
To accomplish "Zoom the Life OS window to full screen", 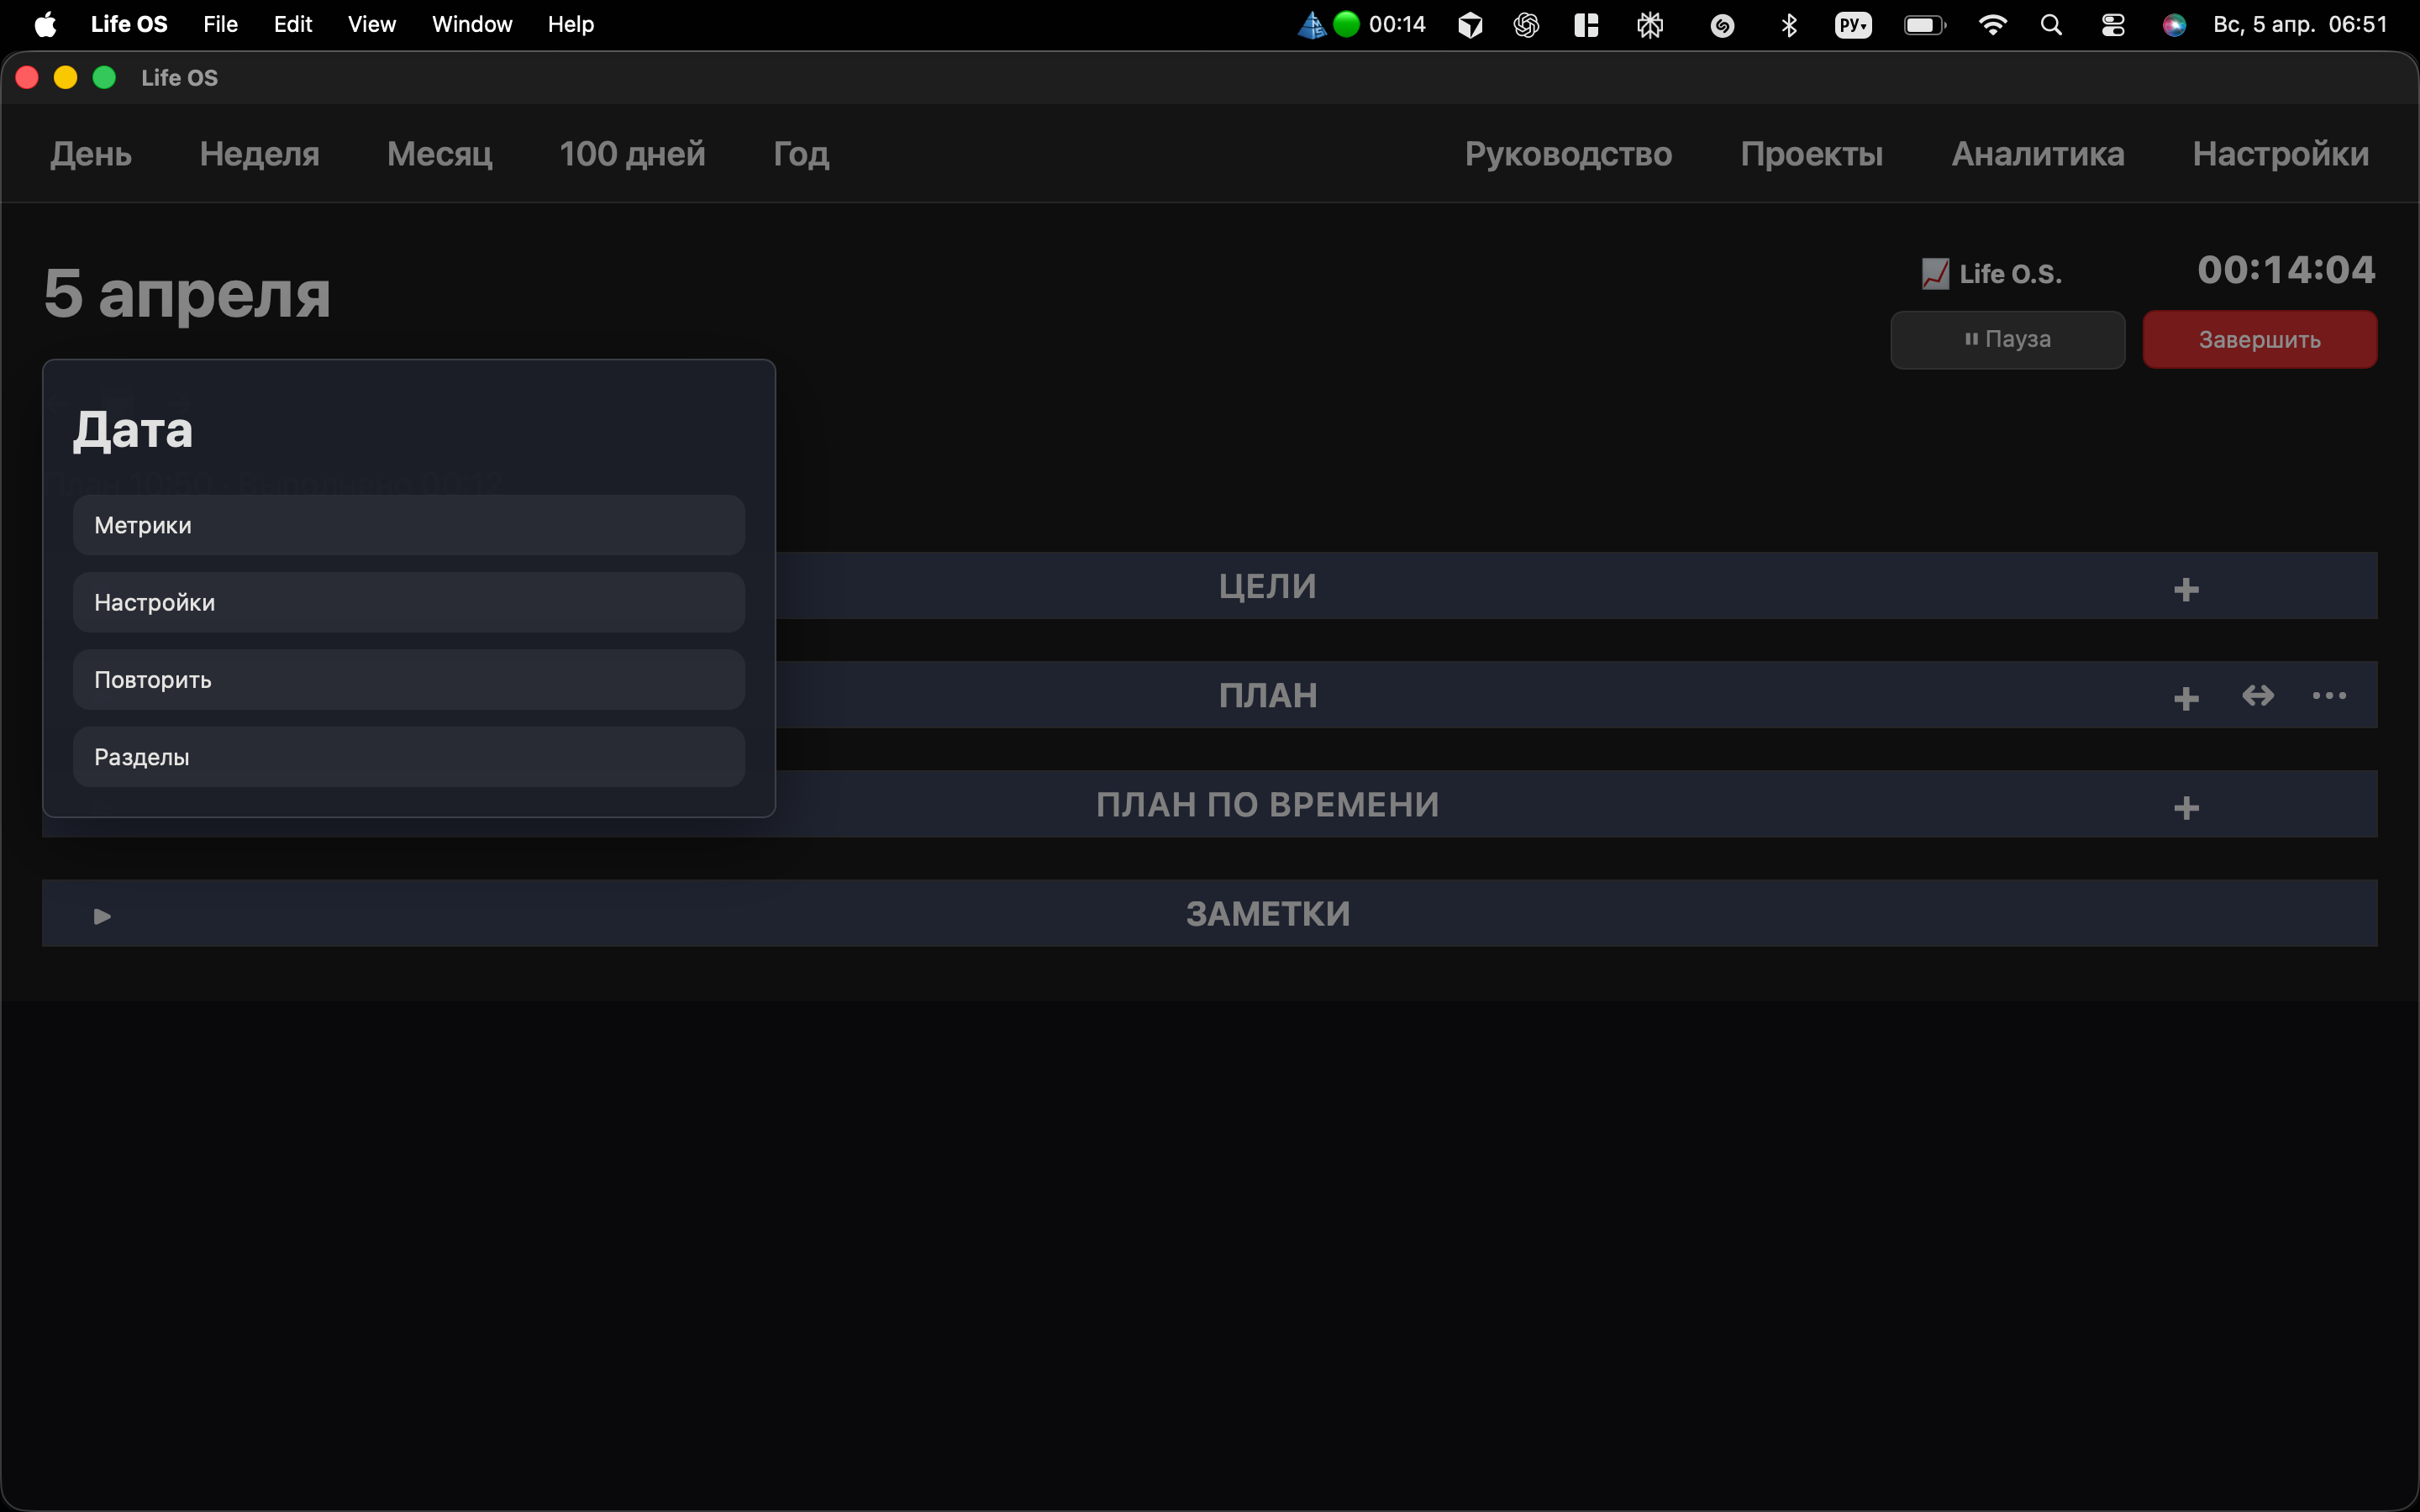I will tap(104, 77).
